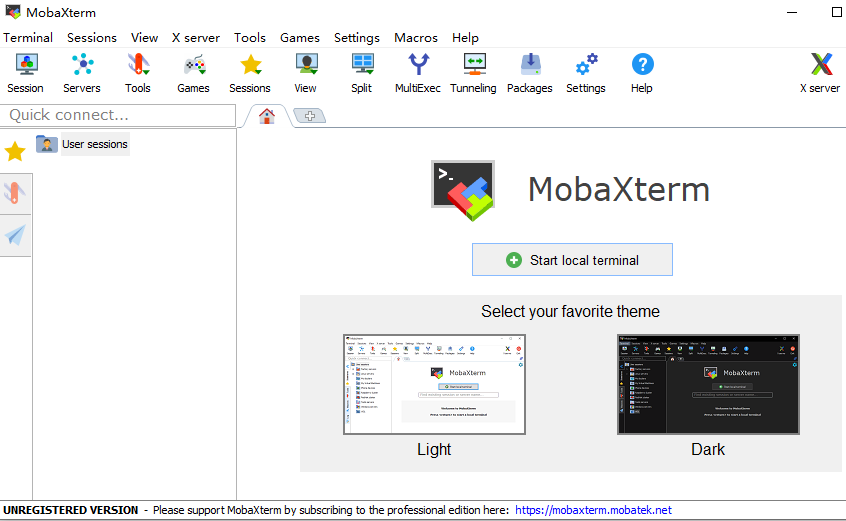Click the Light theme label

click(434, 449)
